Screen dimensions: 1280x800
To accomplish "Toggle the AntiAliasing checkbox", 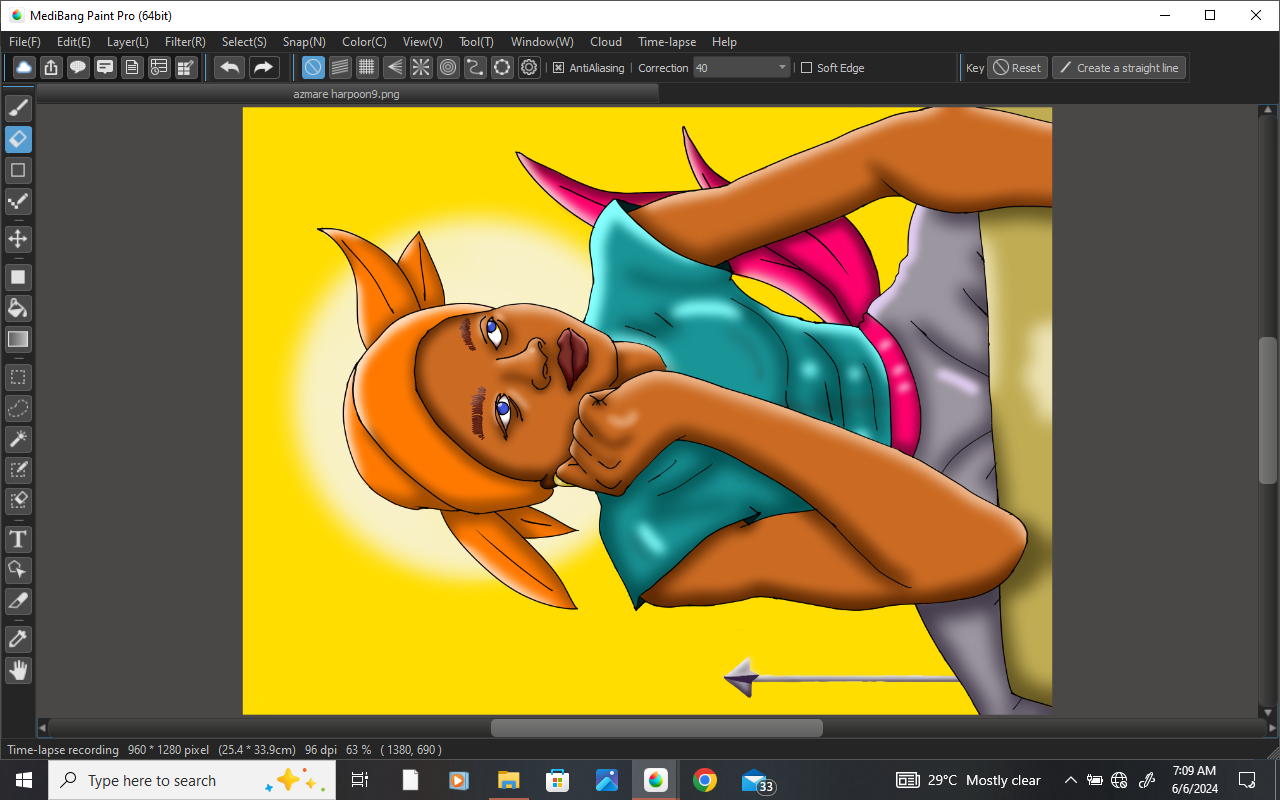I will click(x=559, y=68).
